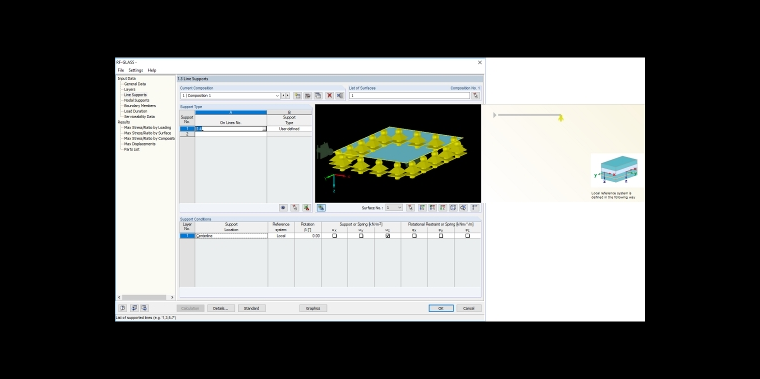Click the red X delete composition icon

(x=330, y=95)
